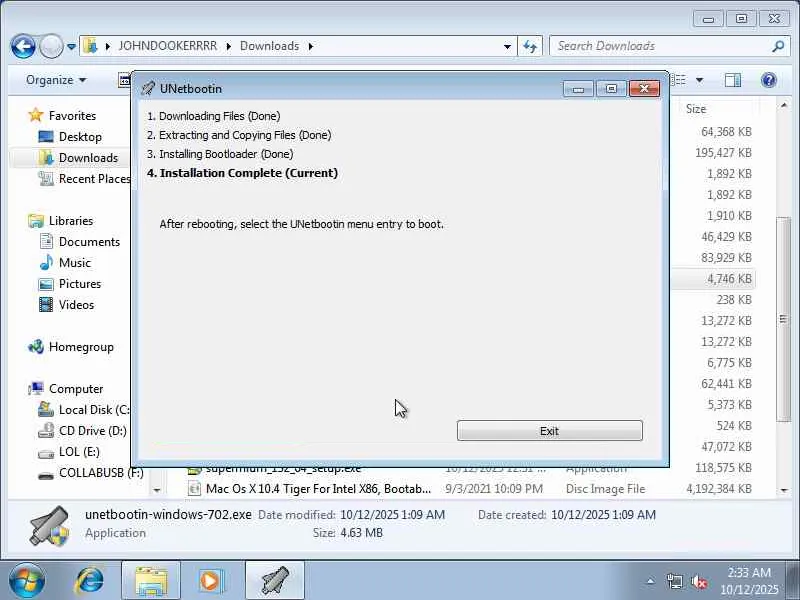Click the 64,368 KB size entry
The height and width of the screenshot is (600, 800).
coord(726,132)
